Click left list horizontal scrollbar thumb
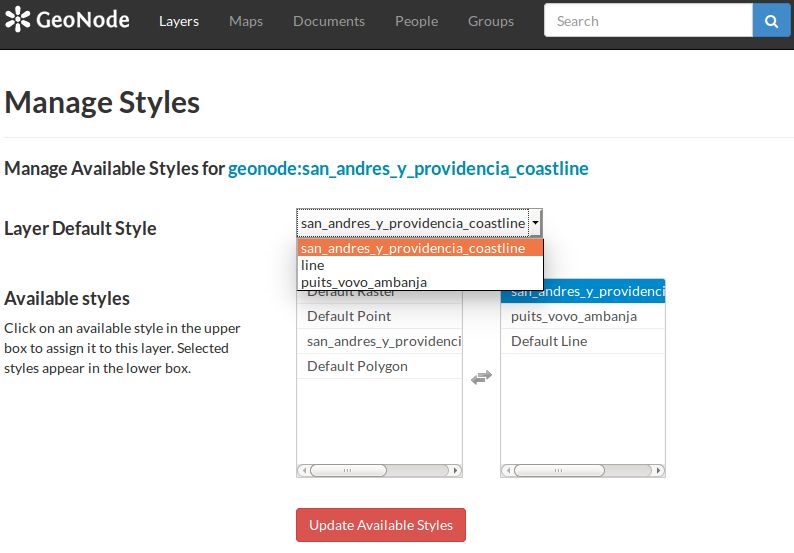Image resolution: width=794 pixels, height=553 pixels. [348, 470]
